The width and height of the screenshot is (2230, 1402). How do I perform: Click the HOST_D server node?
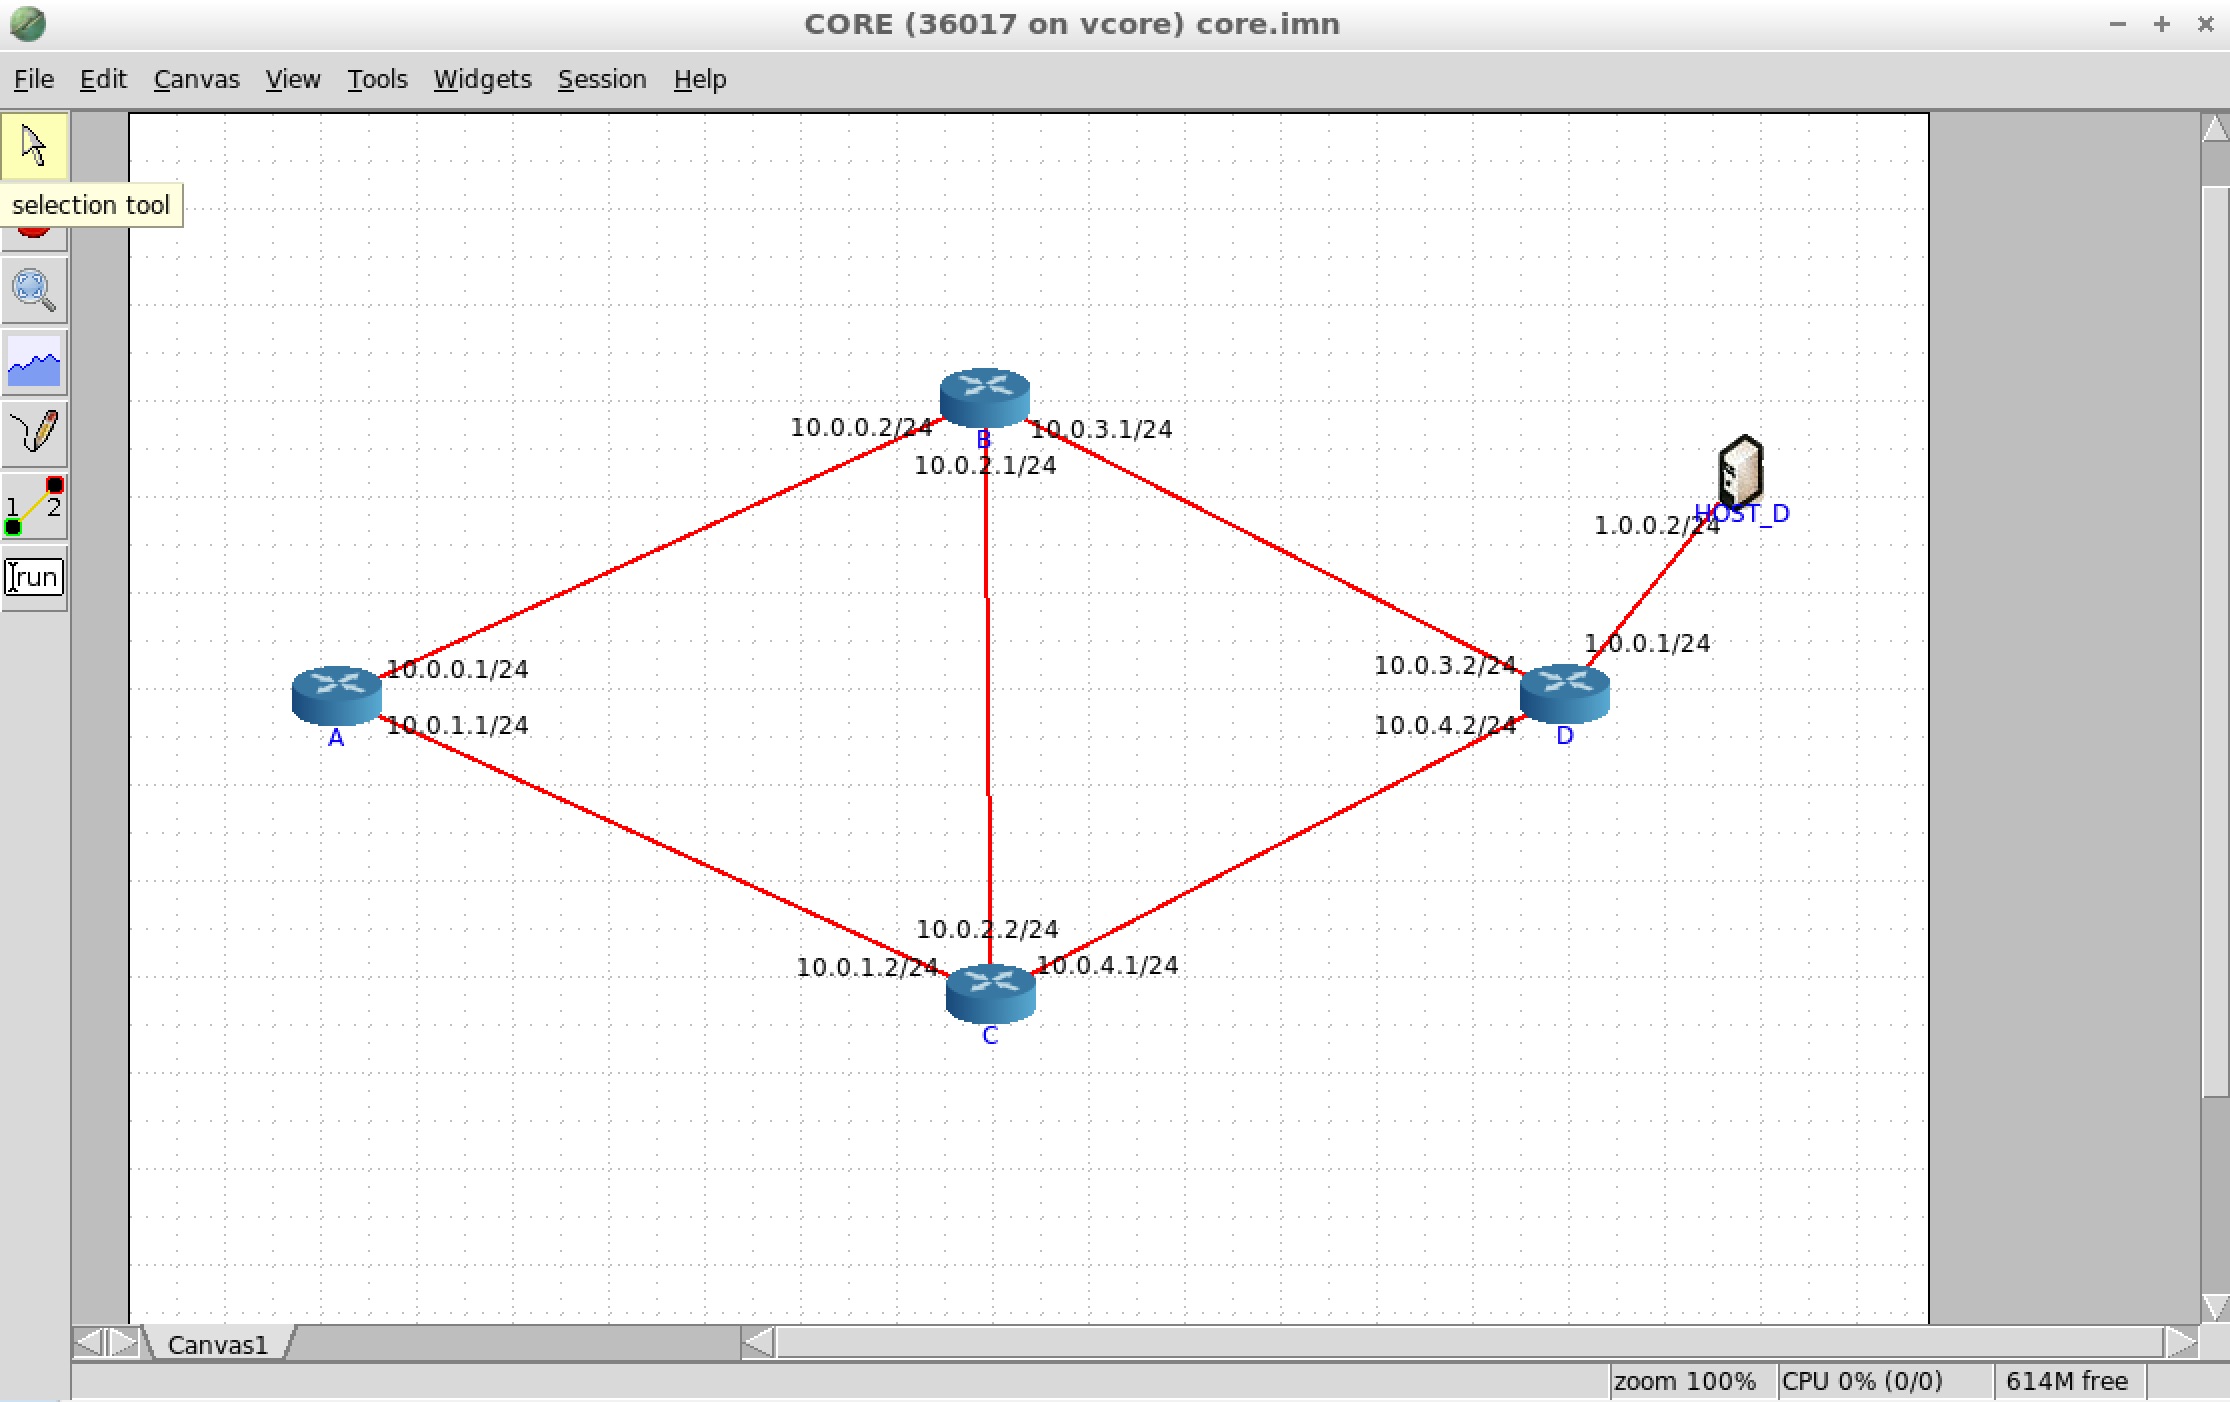pyautogui.click(x=1741, y=472)
